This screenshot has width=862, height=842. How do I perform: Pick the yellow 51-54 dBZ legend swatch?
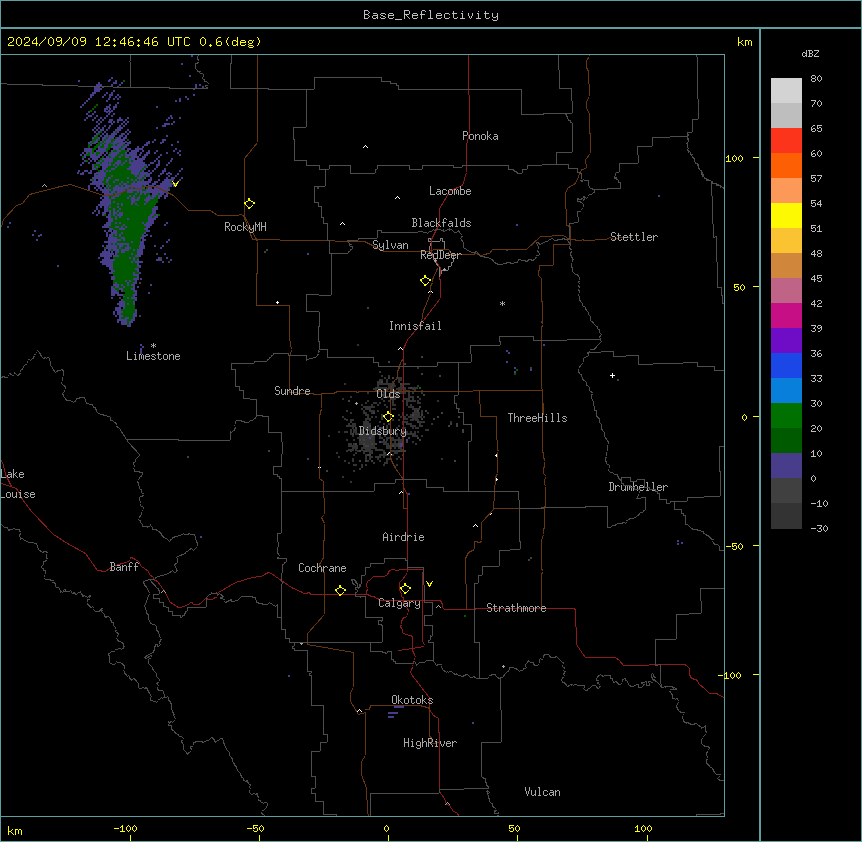point(786,215)
